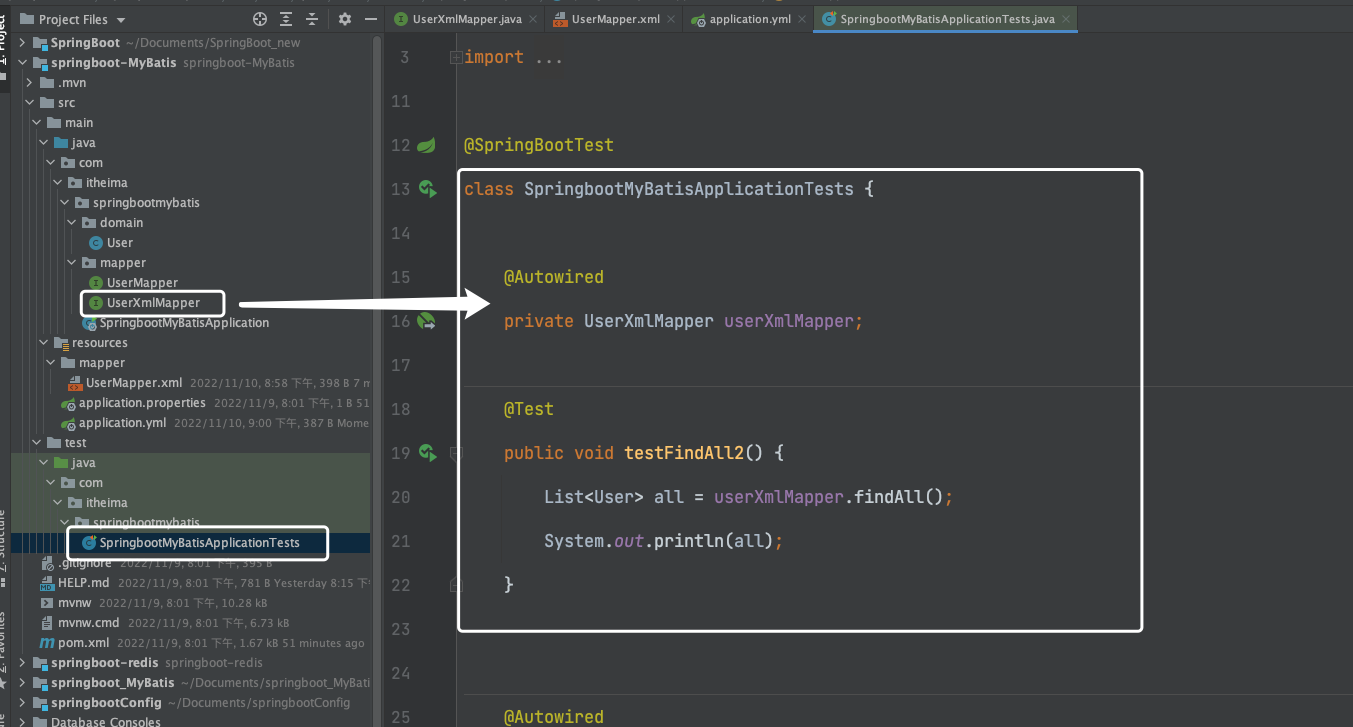
Task: Expand the springboot-redis module
Action: (x=23, y=663)
